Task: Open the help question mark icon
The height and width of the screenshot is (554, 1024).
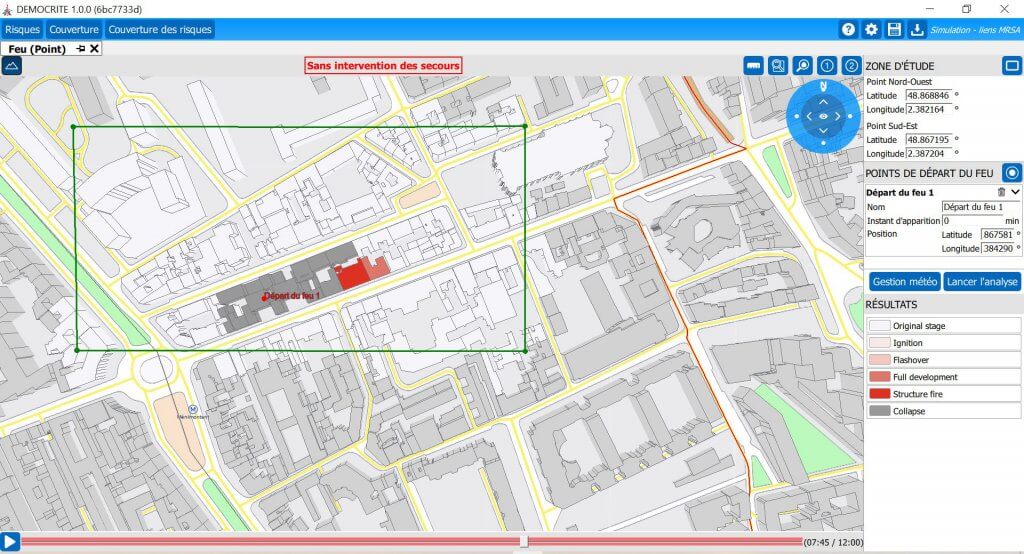Action: click(x=848, y=29)
